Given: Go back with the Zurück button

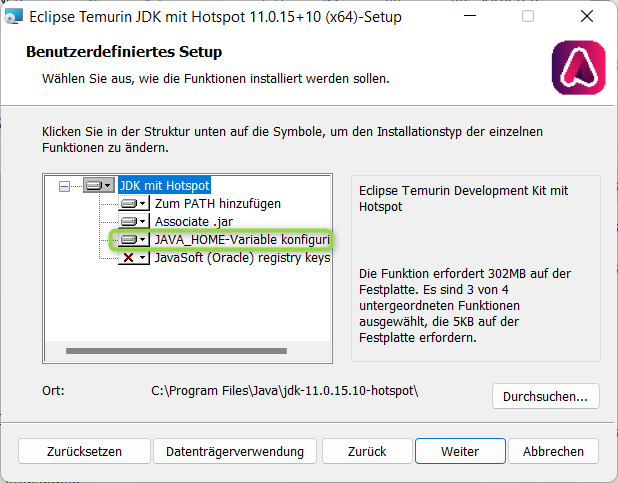Looking at the screenshot, I should 367,451.
